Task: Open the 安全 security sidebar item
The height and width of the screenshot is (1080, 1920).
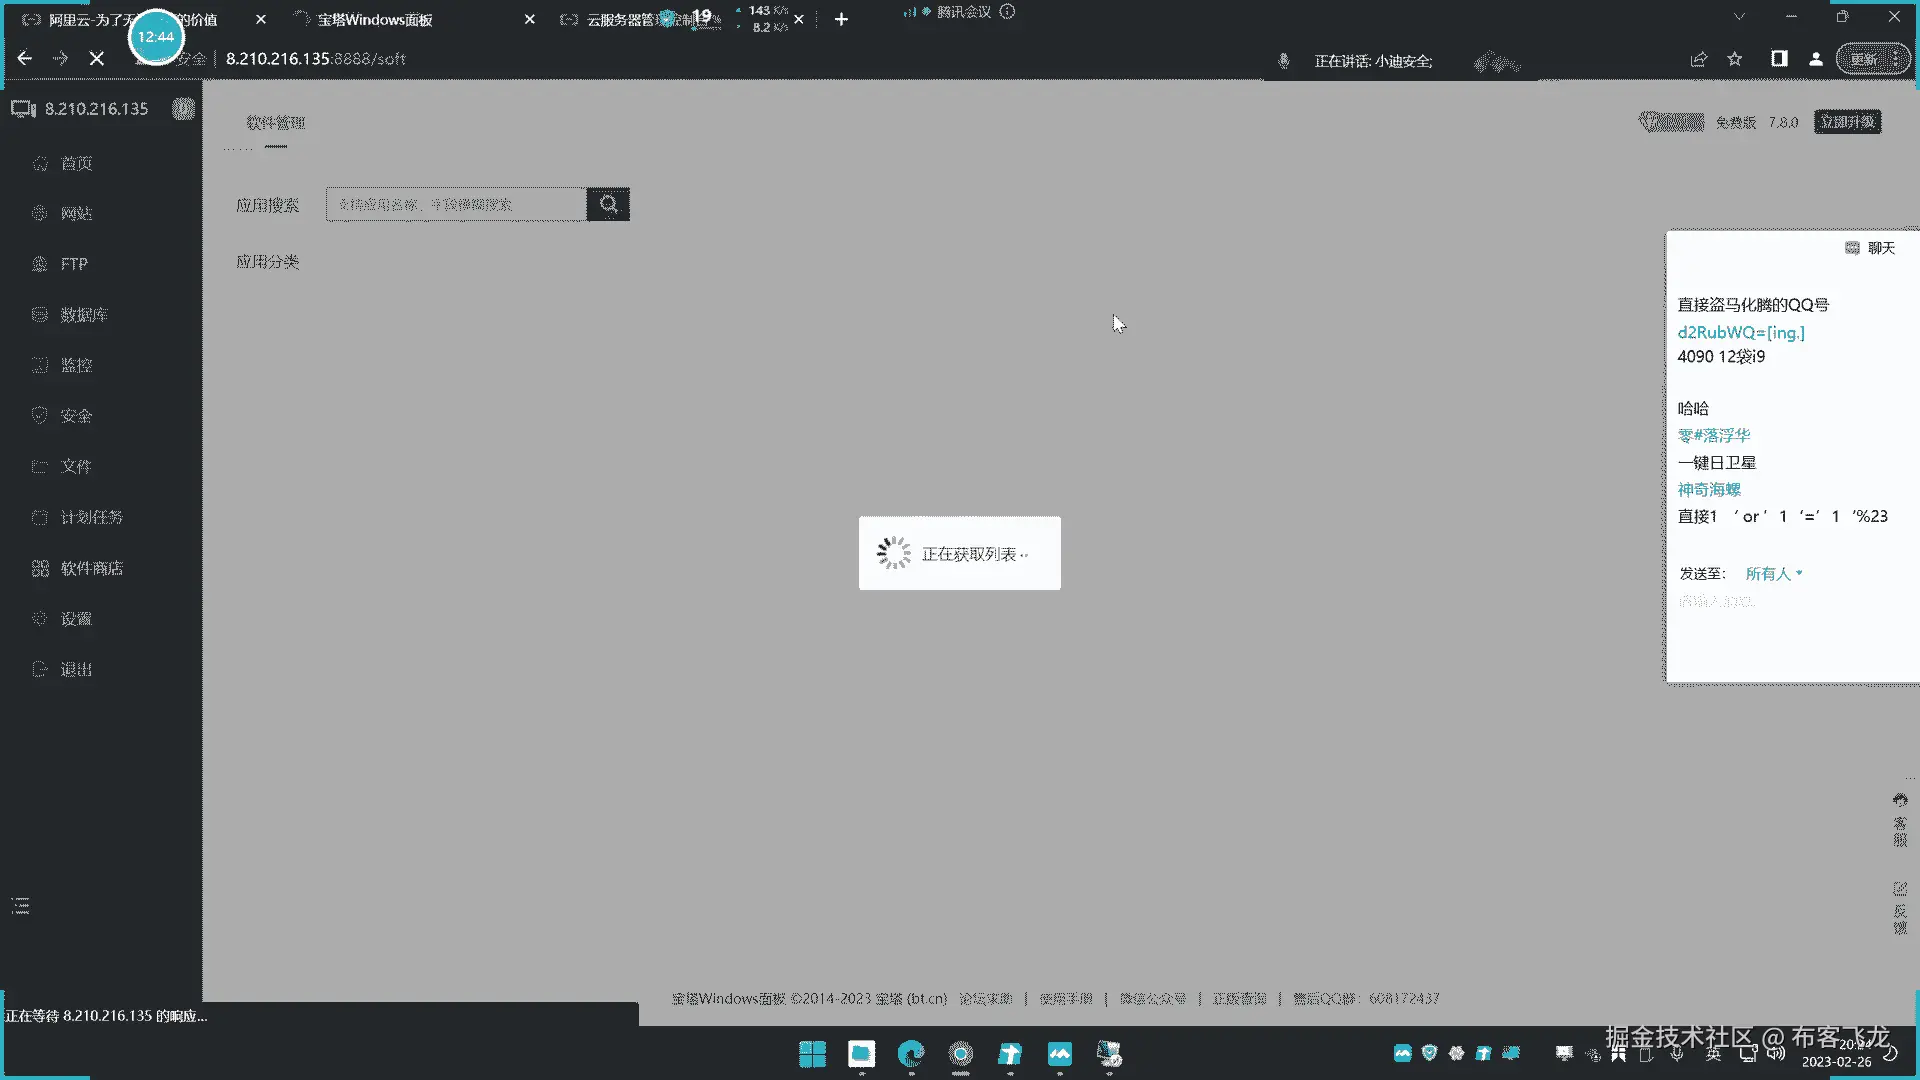Action: tap(76, 416)
